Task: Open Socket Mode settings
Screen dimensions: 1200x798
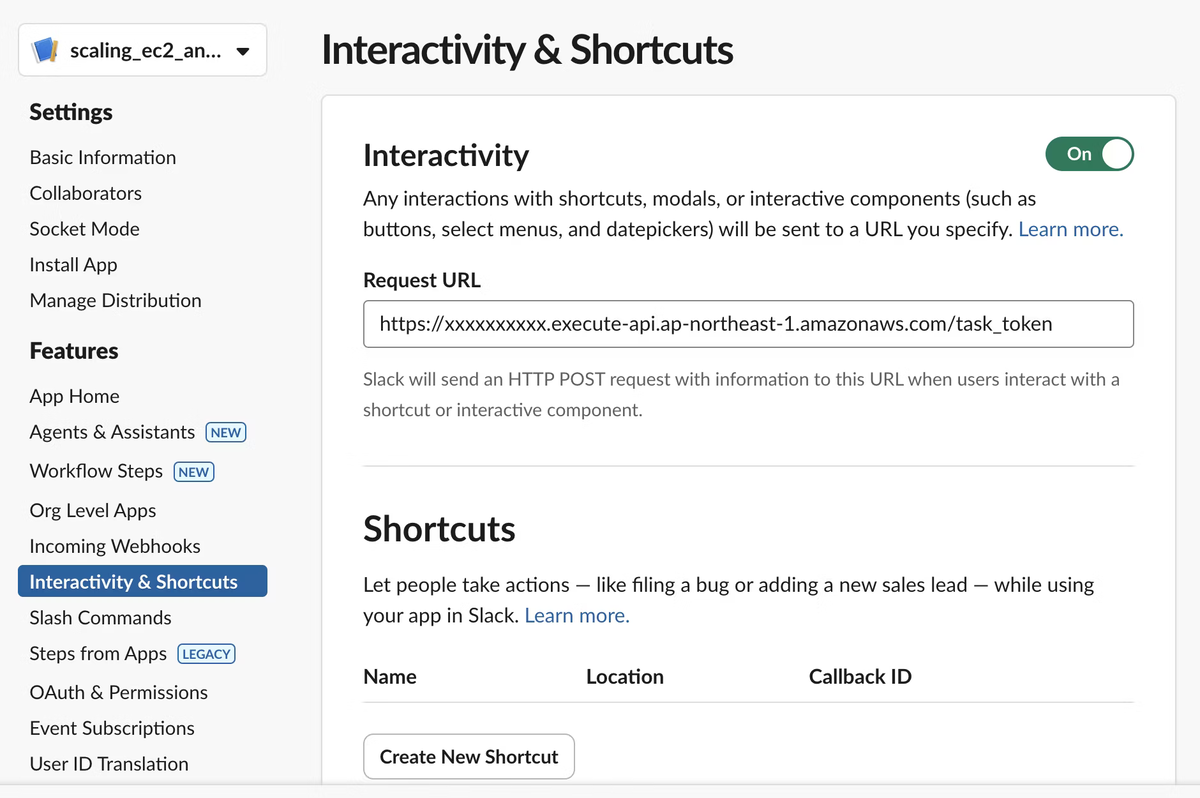Action: click(85, 229)
